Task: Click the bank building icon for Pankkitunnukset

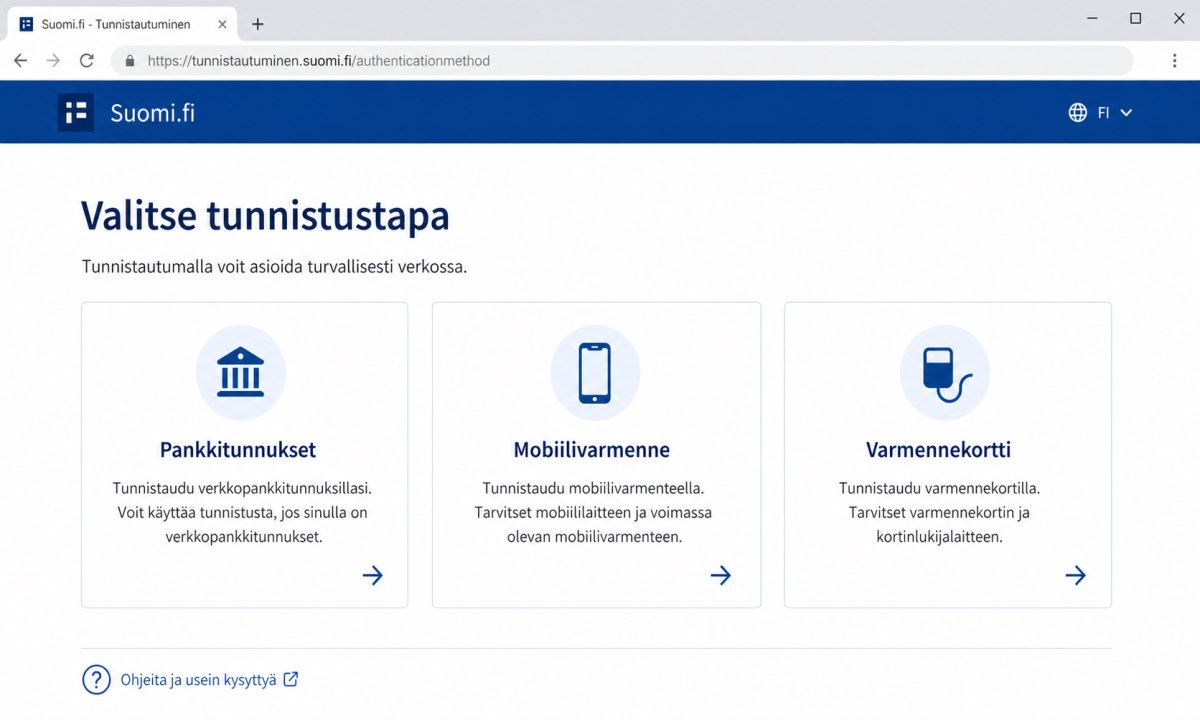Action: [241, 374]
